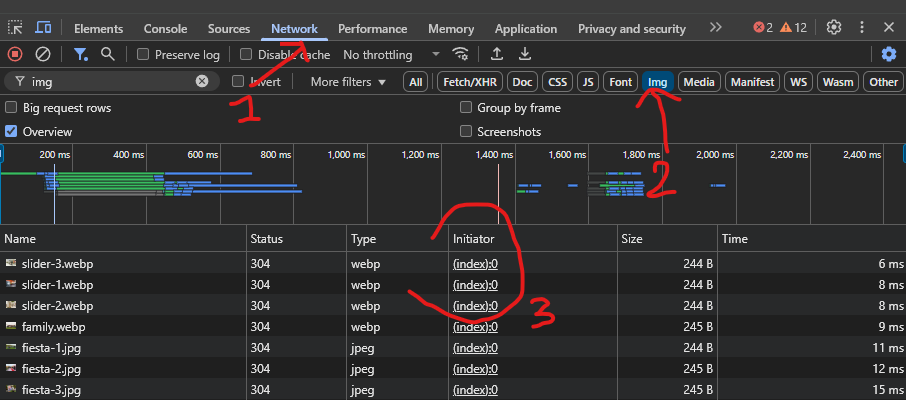Open network search magnifier

[107, 54]
